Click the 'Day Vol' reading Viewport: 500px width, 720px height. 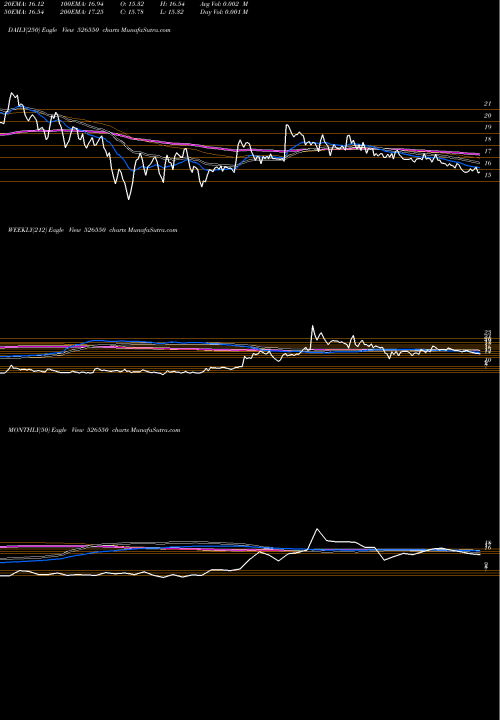coord(224,12)
